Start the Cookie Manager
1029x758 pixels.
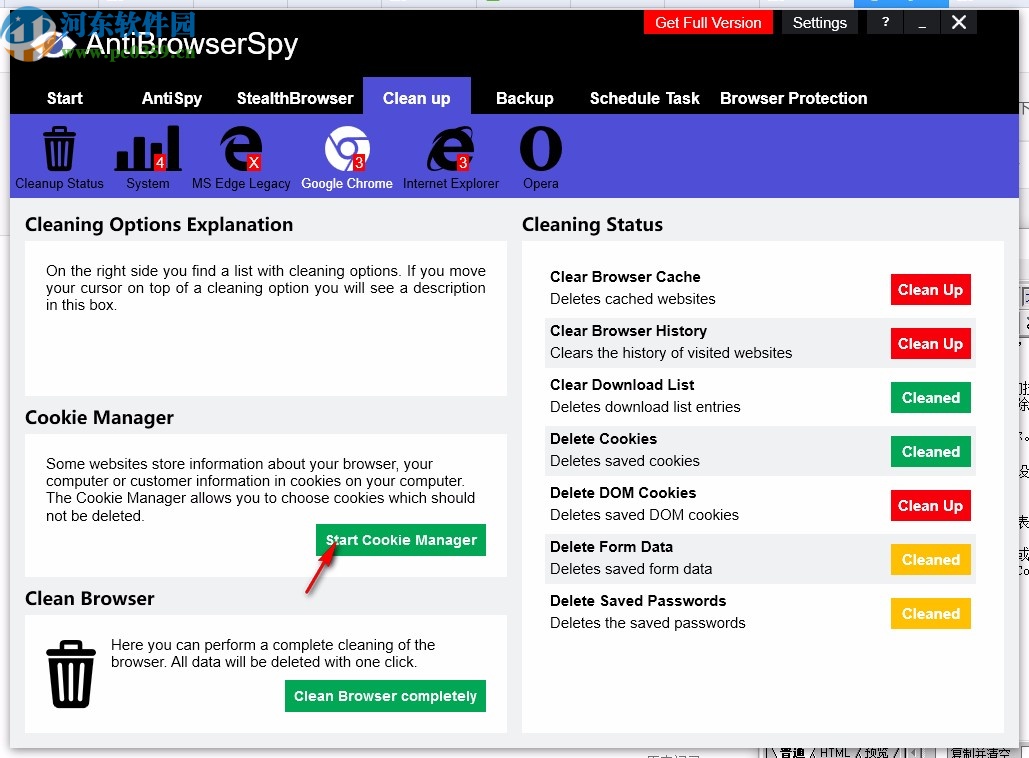coord(400,540)
